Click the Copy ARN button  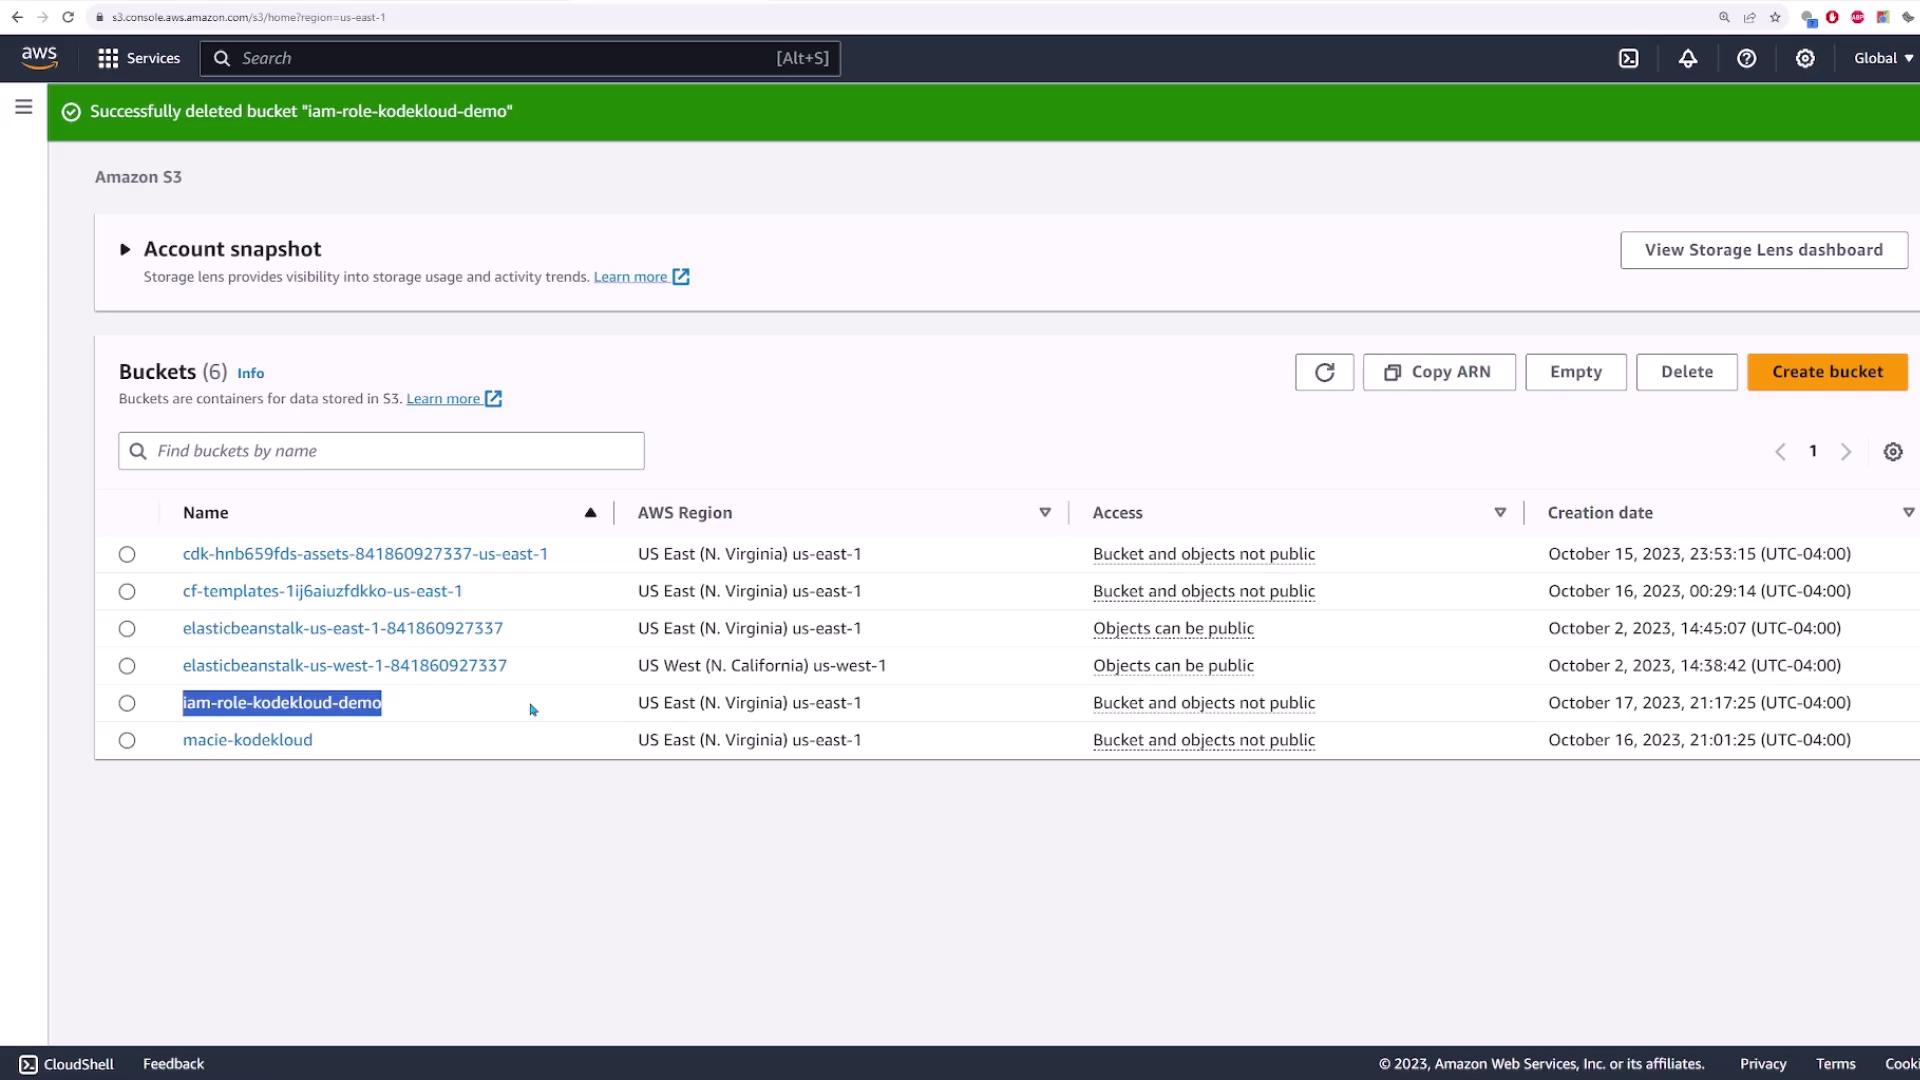pos(1438,372)
